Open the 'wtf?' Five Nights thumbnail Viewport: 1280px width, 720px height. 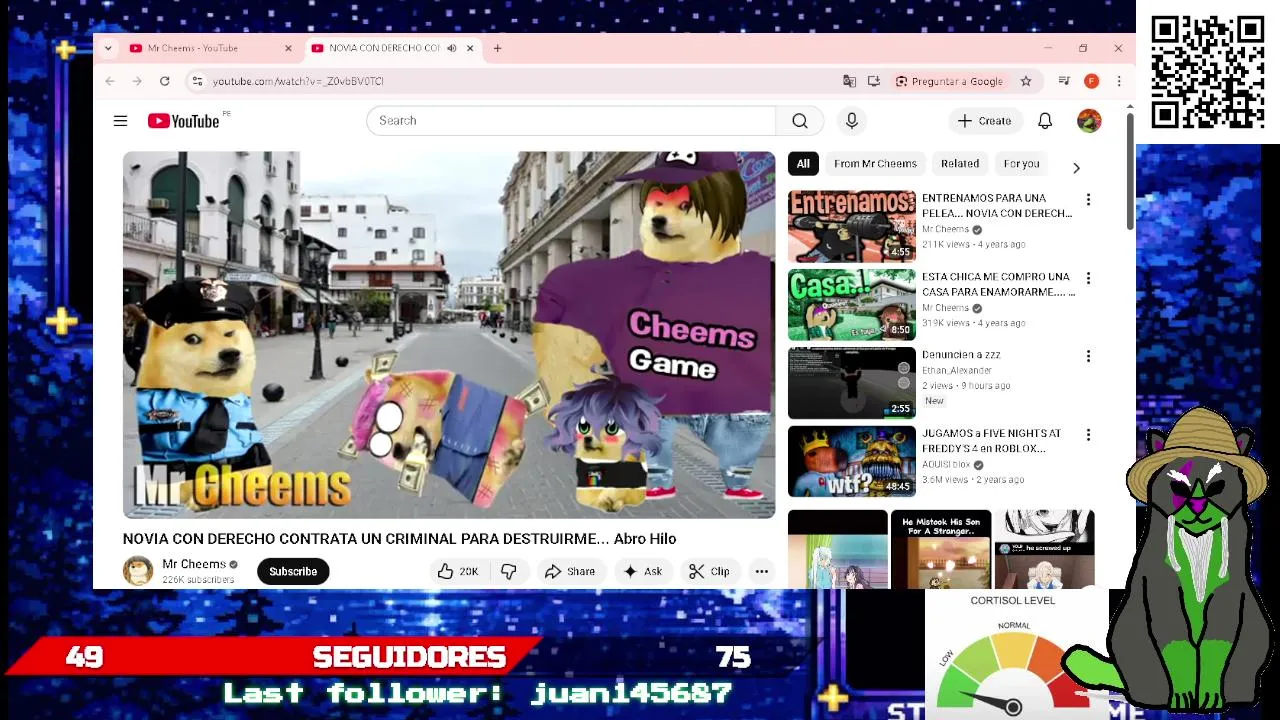coord(852,462)
